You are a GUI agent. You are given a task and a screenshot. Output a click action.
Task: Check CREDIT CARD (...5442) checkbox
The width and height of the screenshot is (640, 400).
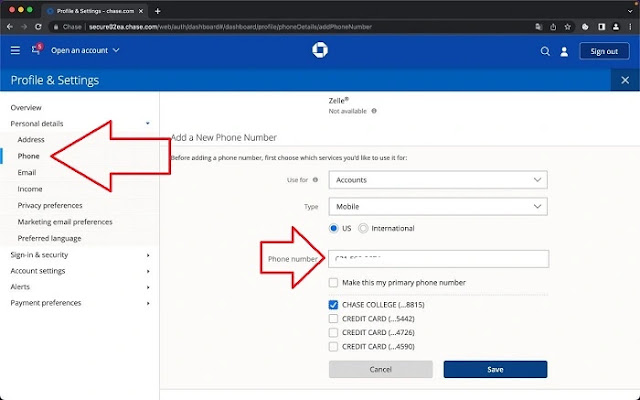click(x=333, y=319)
